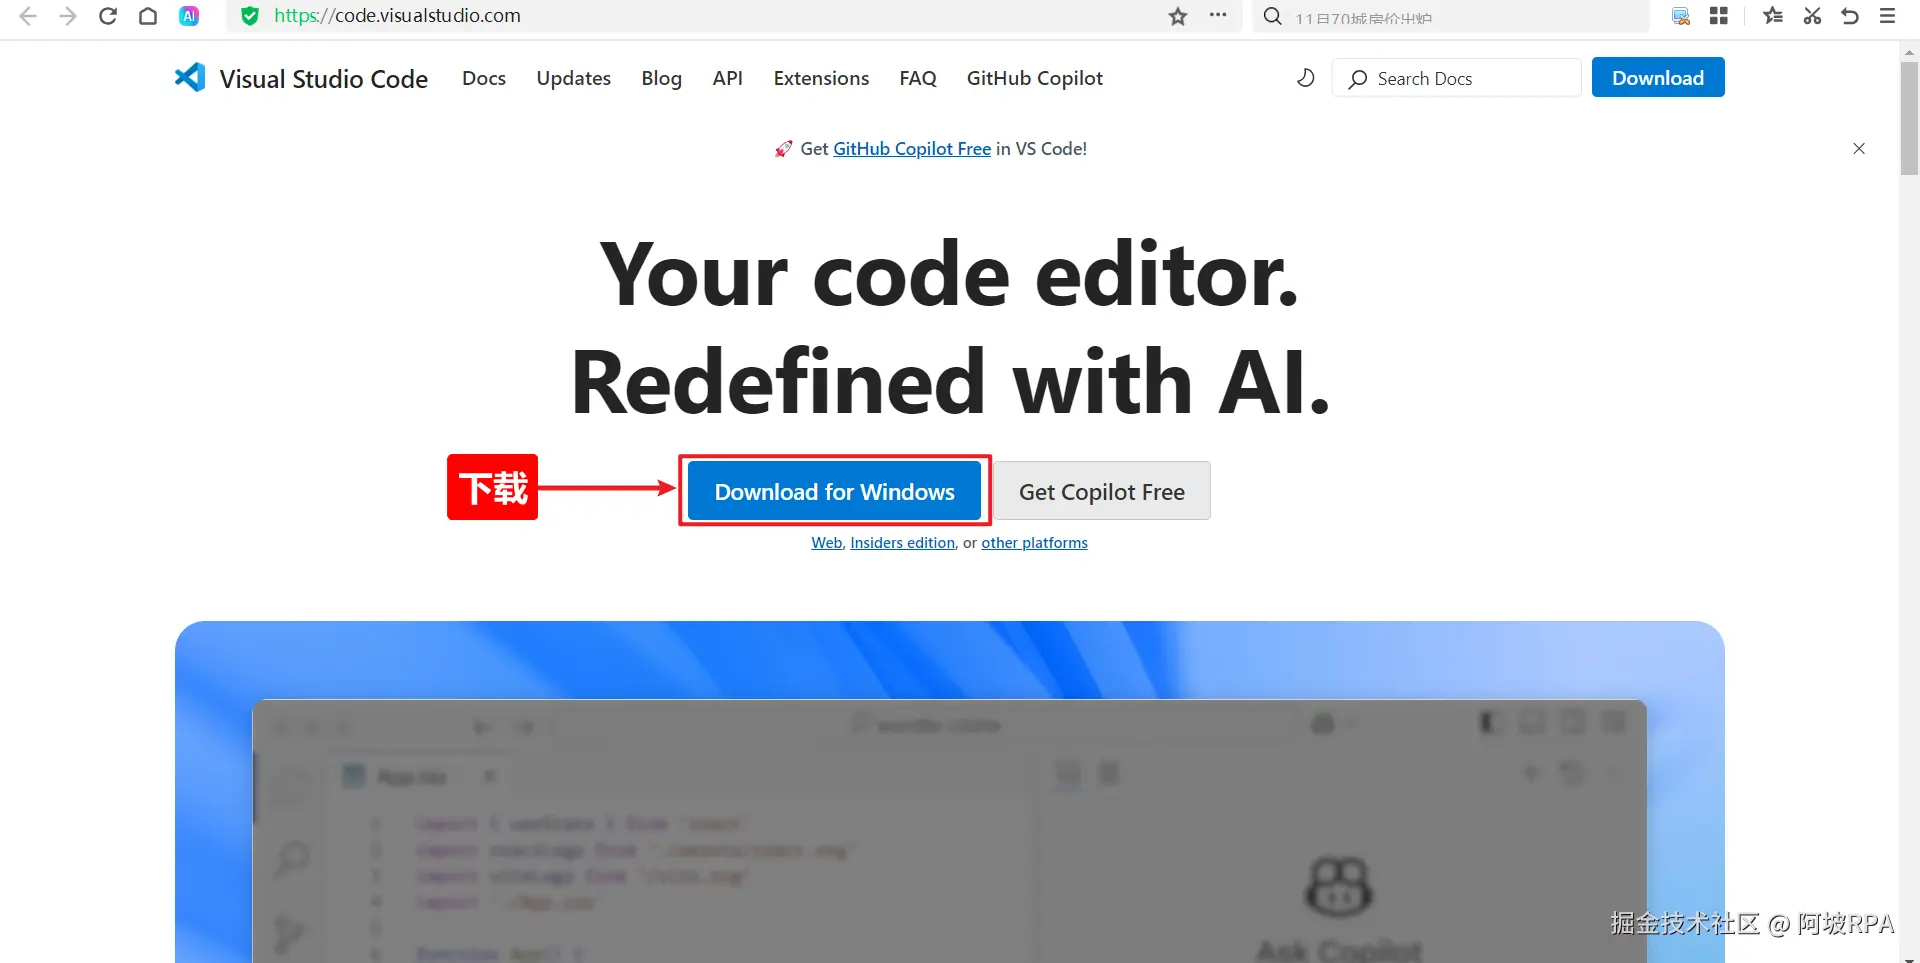Click Get Copilot Free button
Screen dimensions: 1920x963
1102,491
